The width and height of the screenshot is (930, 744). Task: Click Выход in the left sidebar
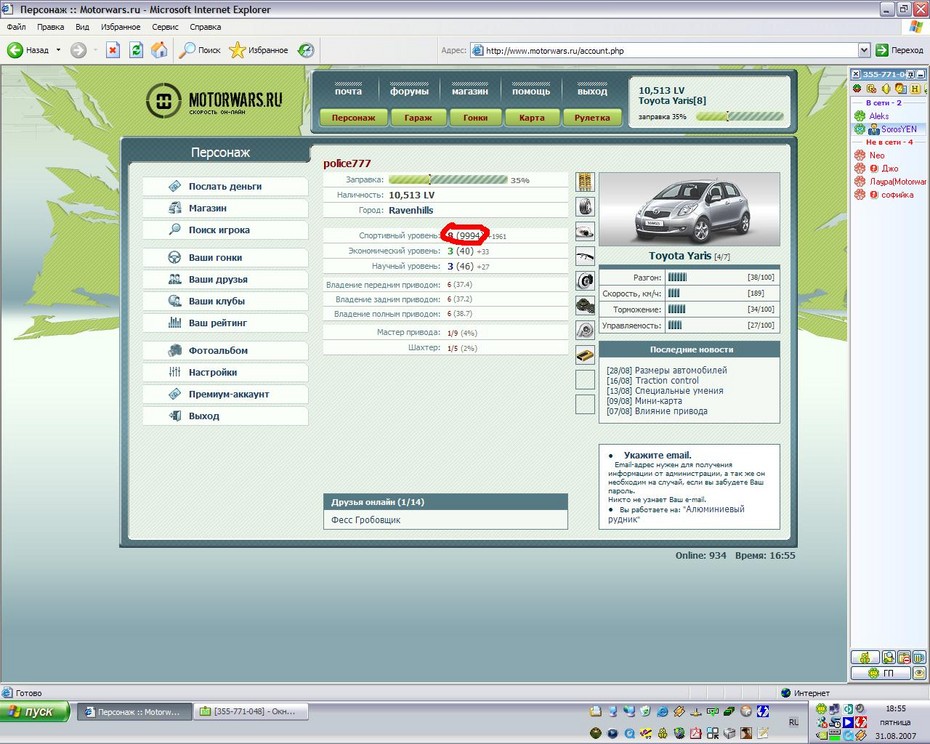tap(225, 416)
